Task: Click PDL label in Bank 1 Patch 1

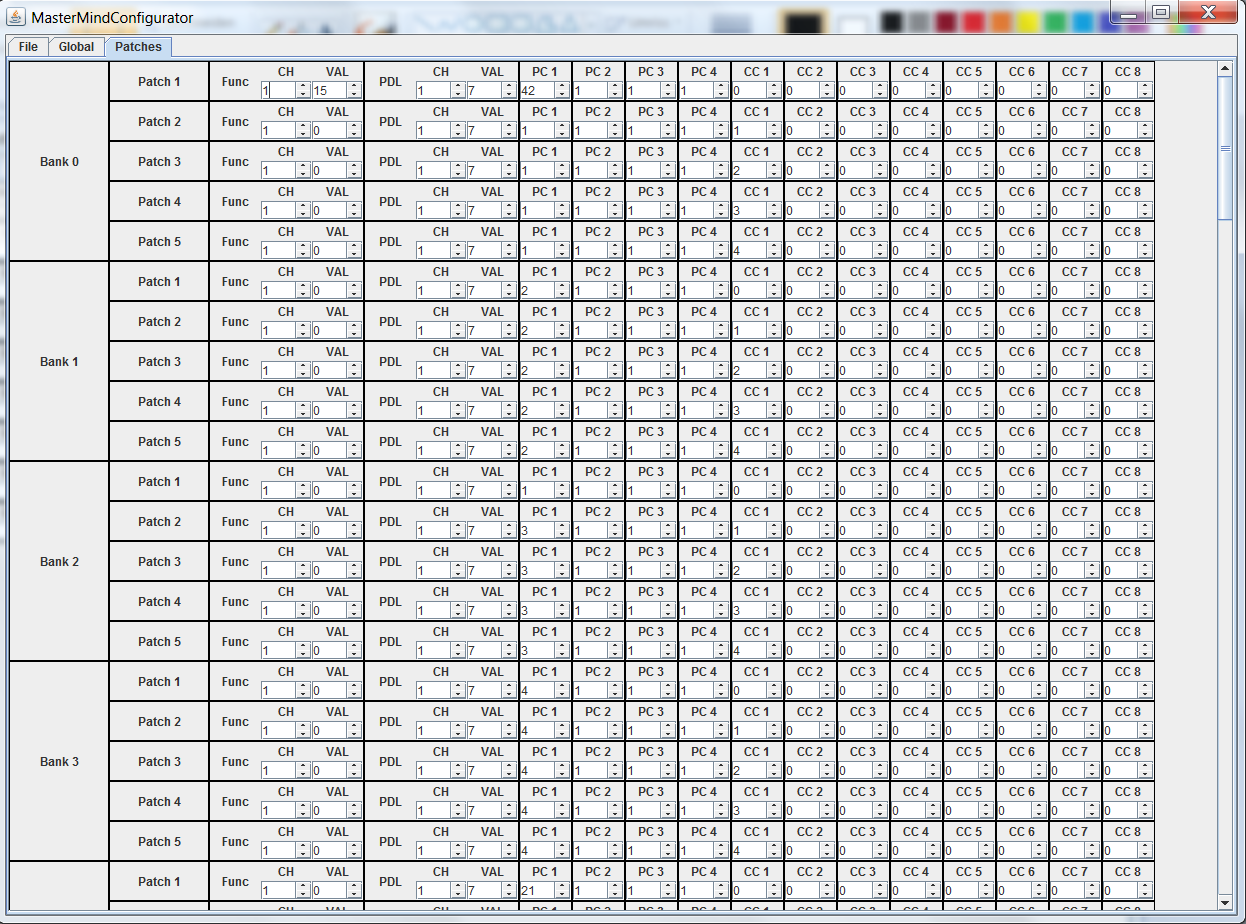Action: click(390, 282)
